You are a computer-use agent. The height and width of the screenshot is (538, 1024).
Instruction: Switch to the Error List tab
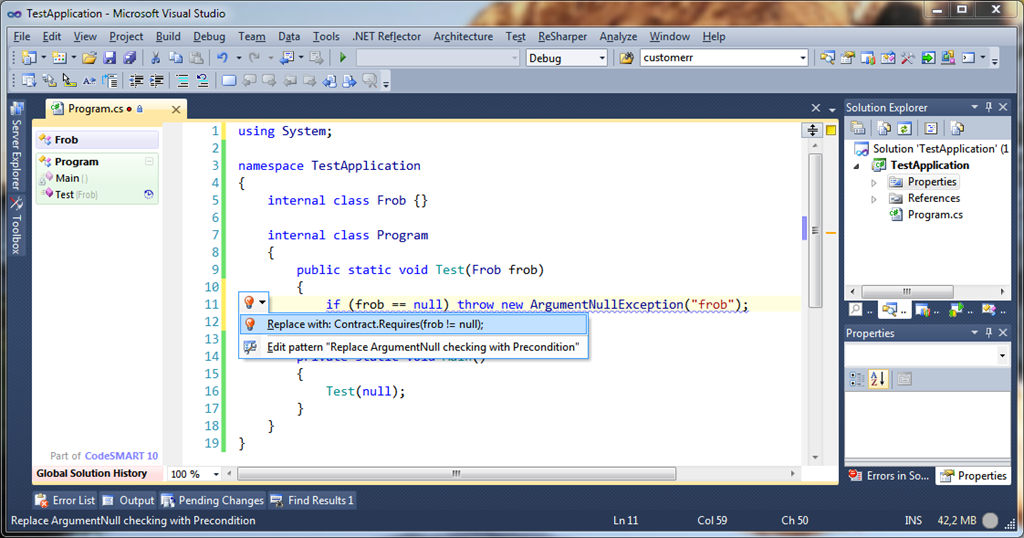click(65, 500)
